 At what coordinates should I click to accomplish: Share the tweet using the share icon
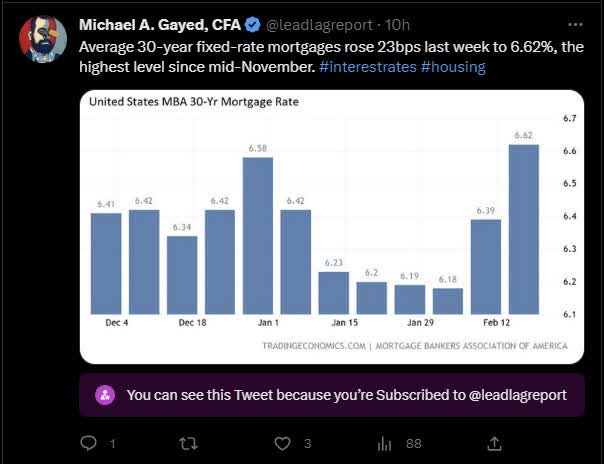493,443
